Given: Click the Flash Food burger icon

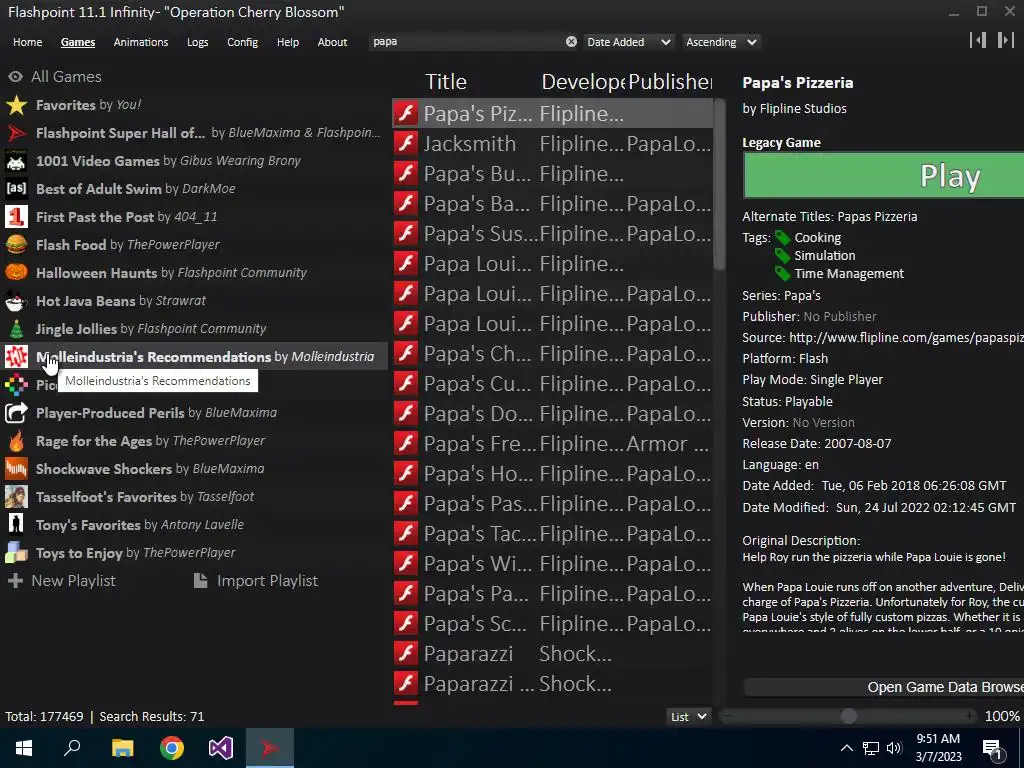Looking at the screenshot, I should [x=16, y=245].
